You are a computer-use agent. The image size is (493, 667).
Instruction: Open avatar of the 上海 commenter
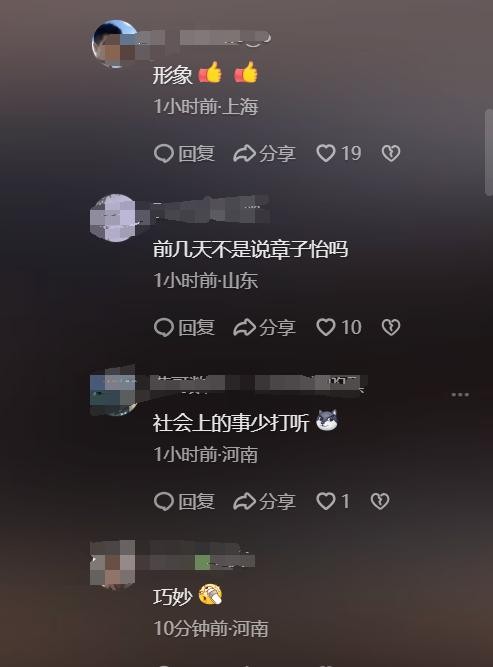(114, 43)
